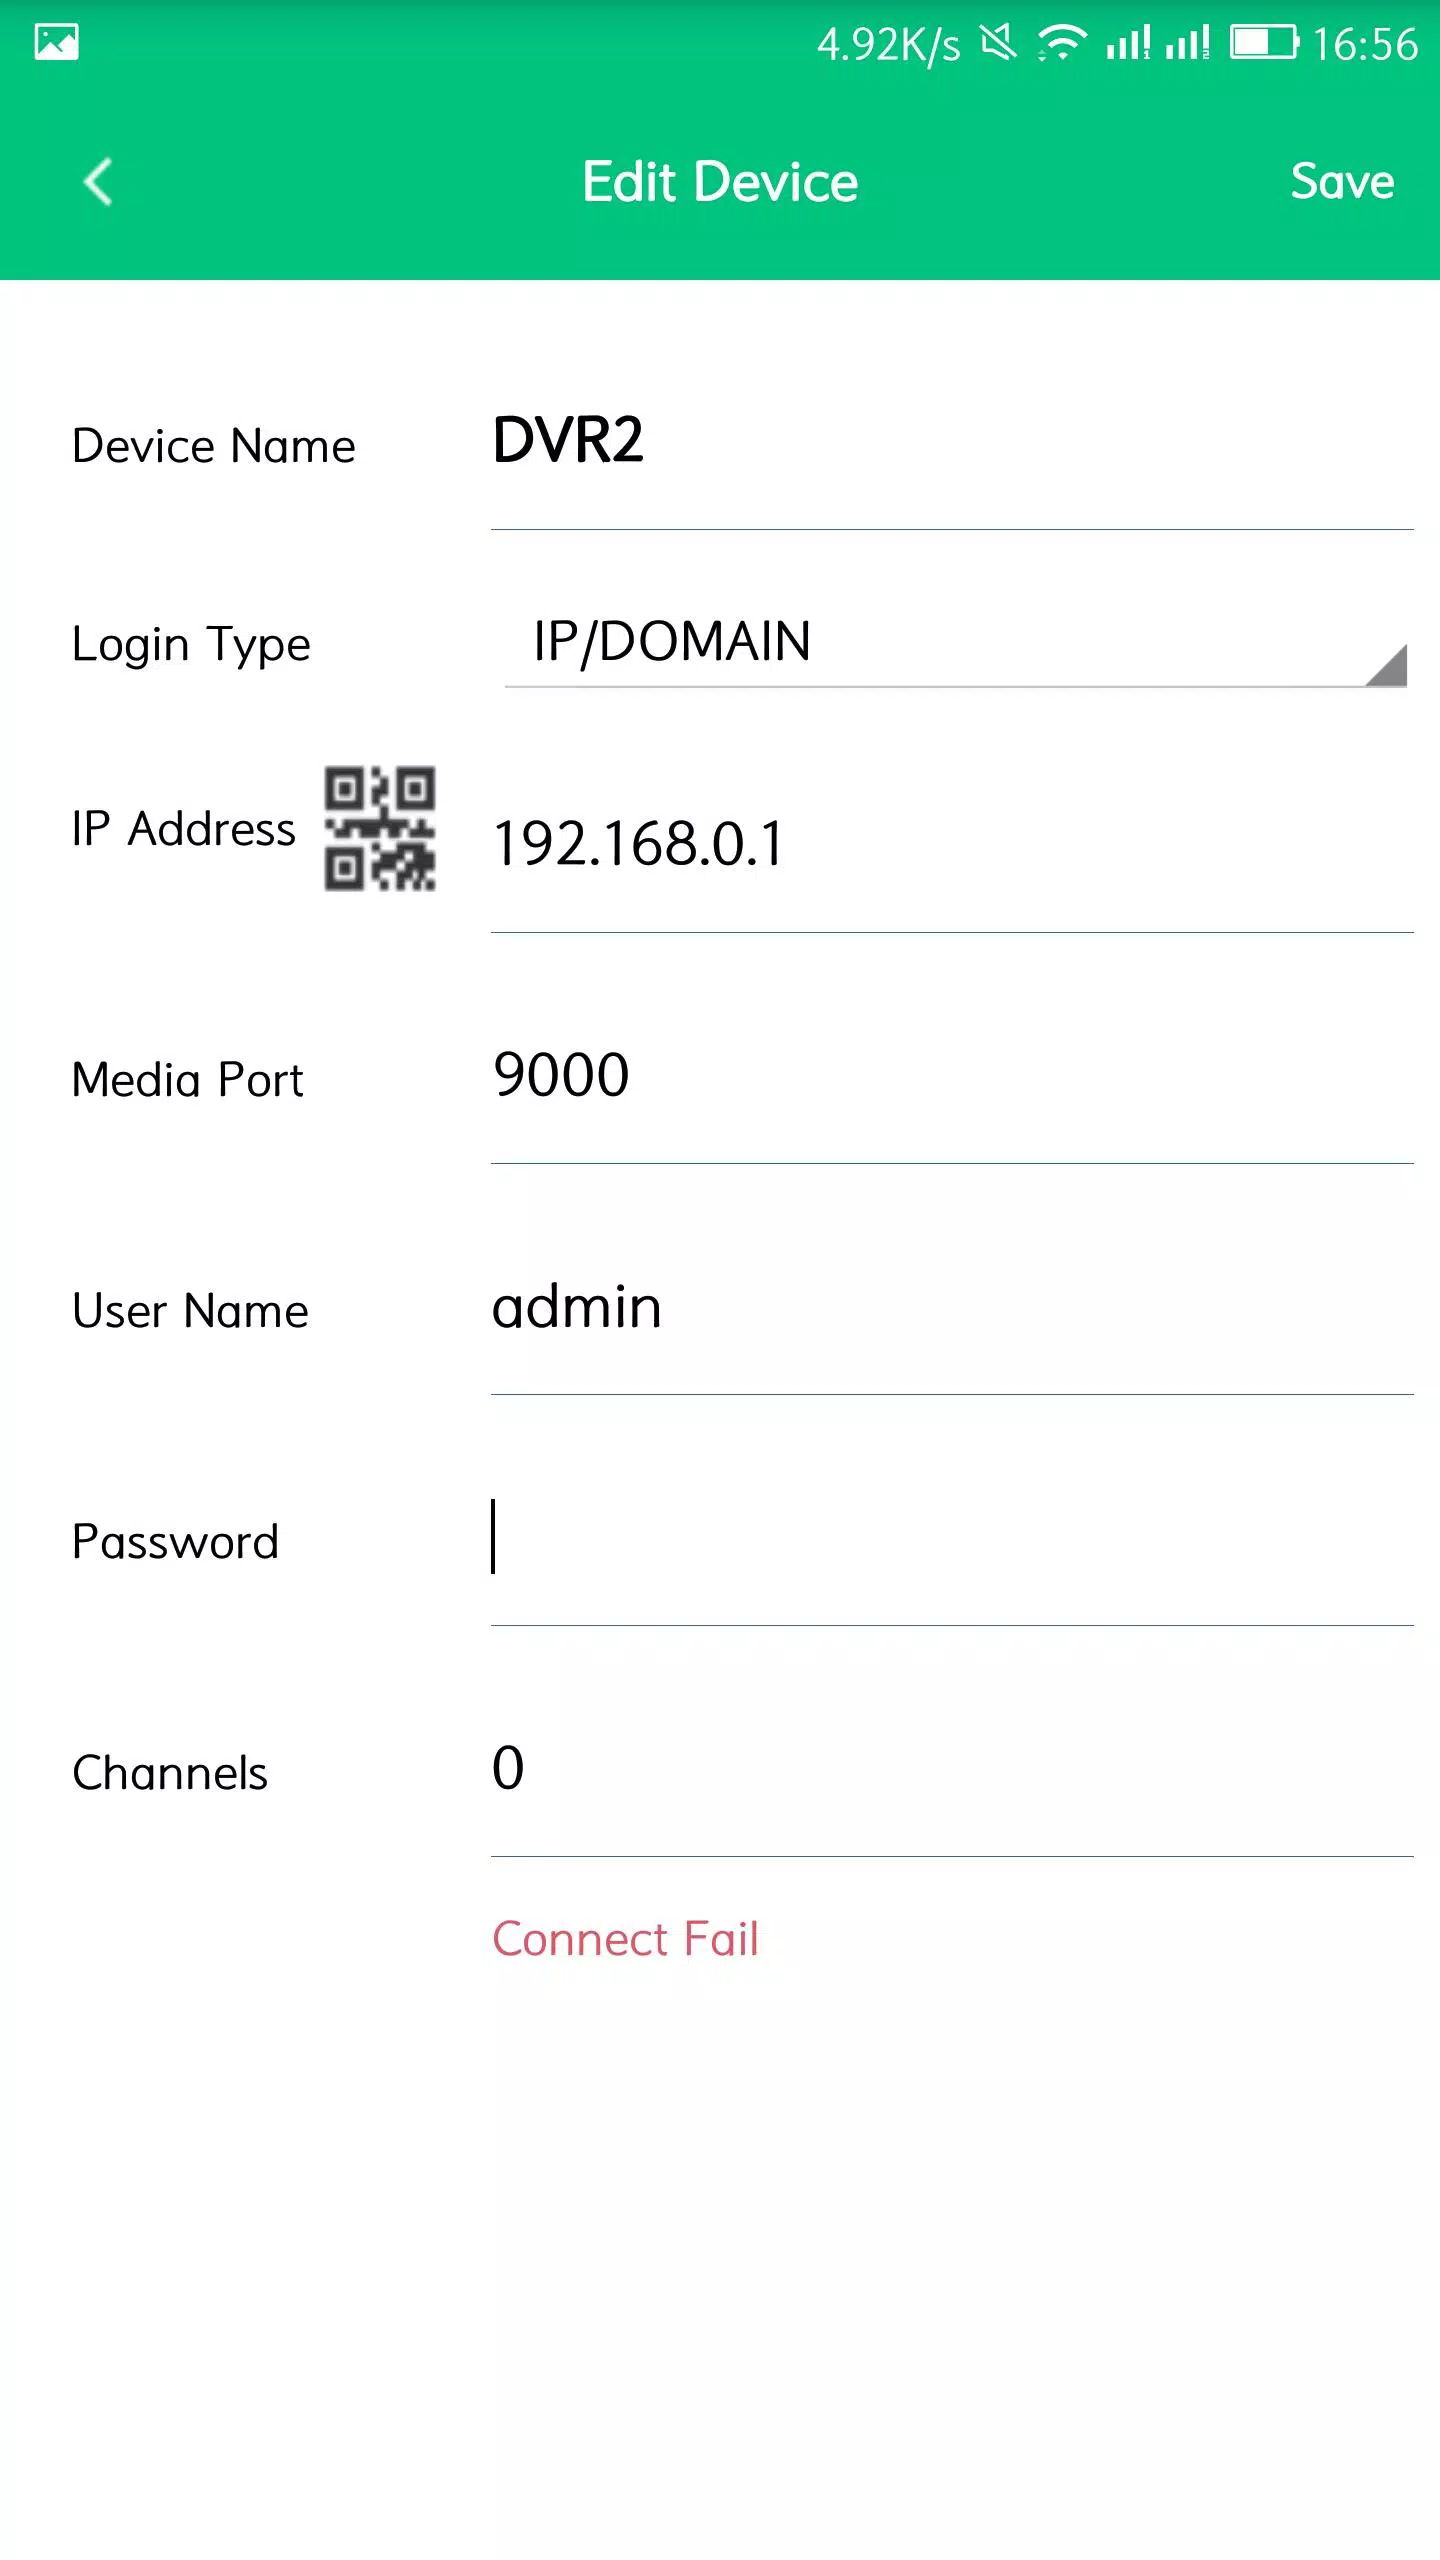Screen dimensions: 1440x2560
Task: Tap the Wi-Fi status icon
Action: click(x=1062, y=43)
